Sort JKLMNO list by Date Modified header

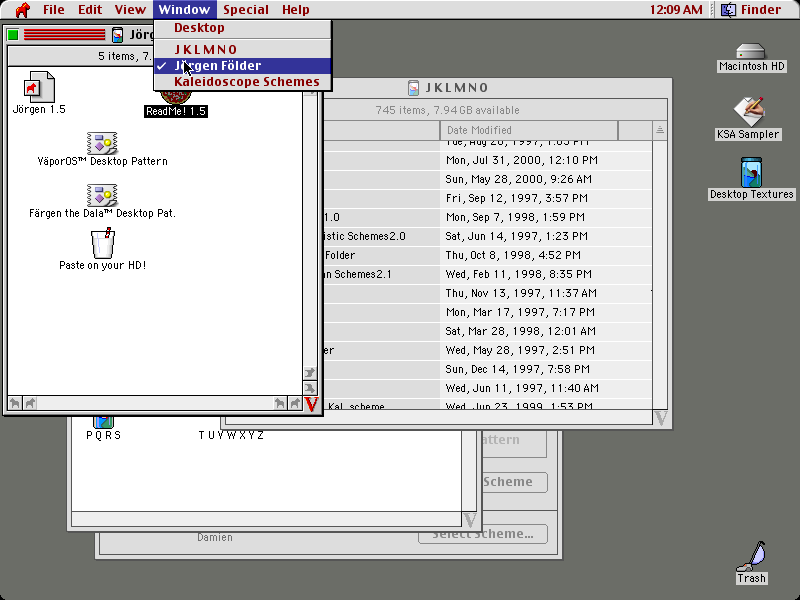point(529,130)
